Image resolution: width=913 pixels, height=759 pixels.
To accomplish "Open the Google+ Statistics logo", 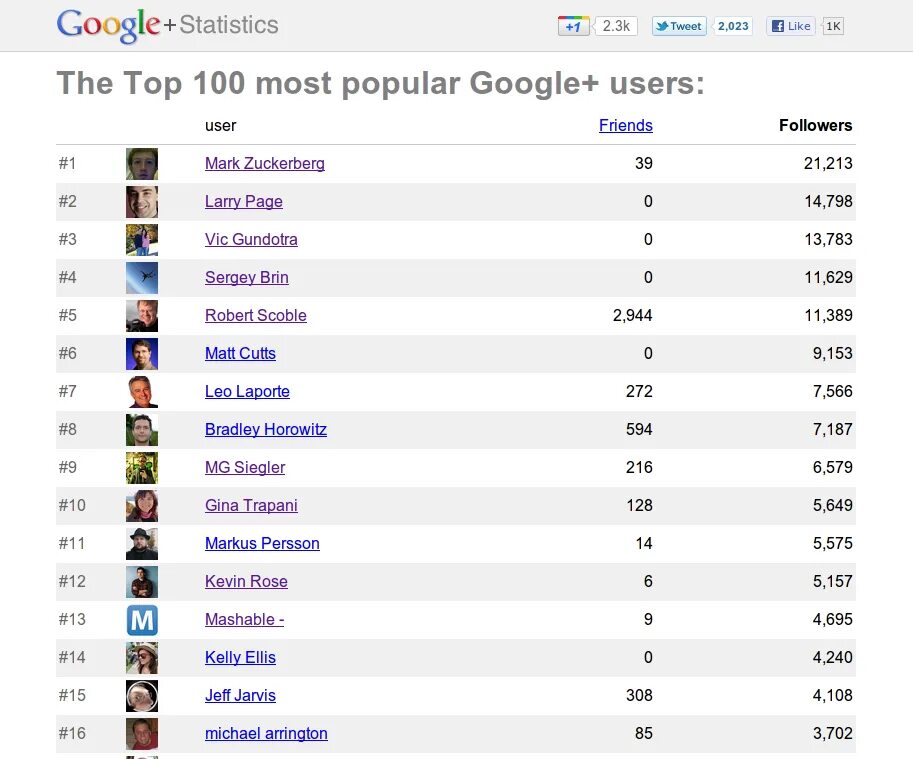I will point(168,25).
